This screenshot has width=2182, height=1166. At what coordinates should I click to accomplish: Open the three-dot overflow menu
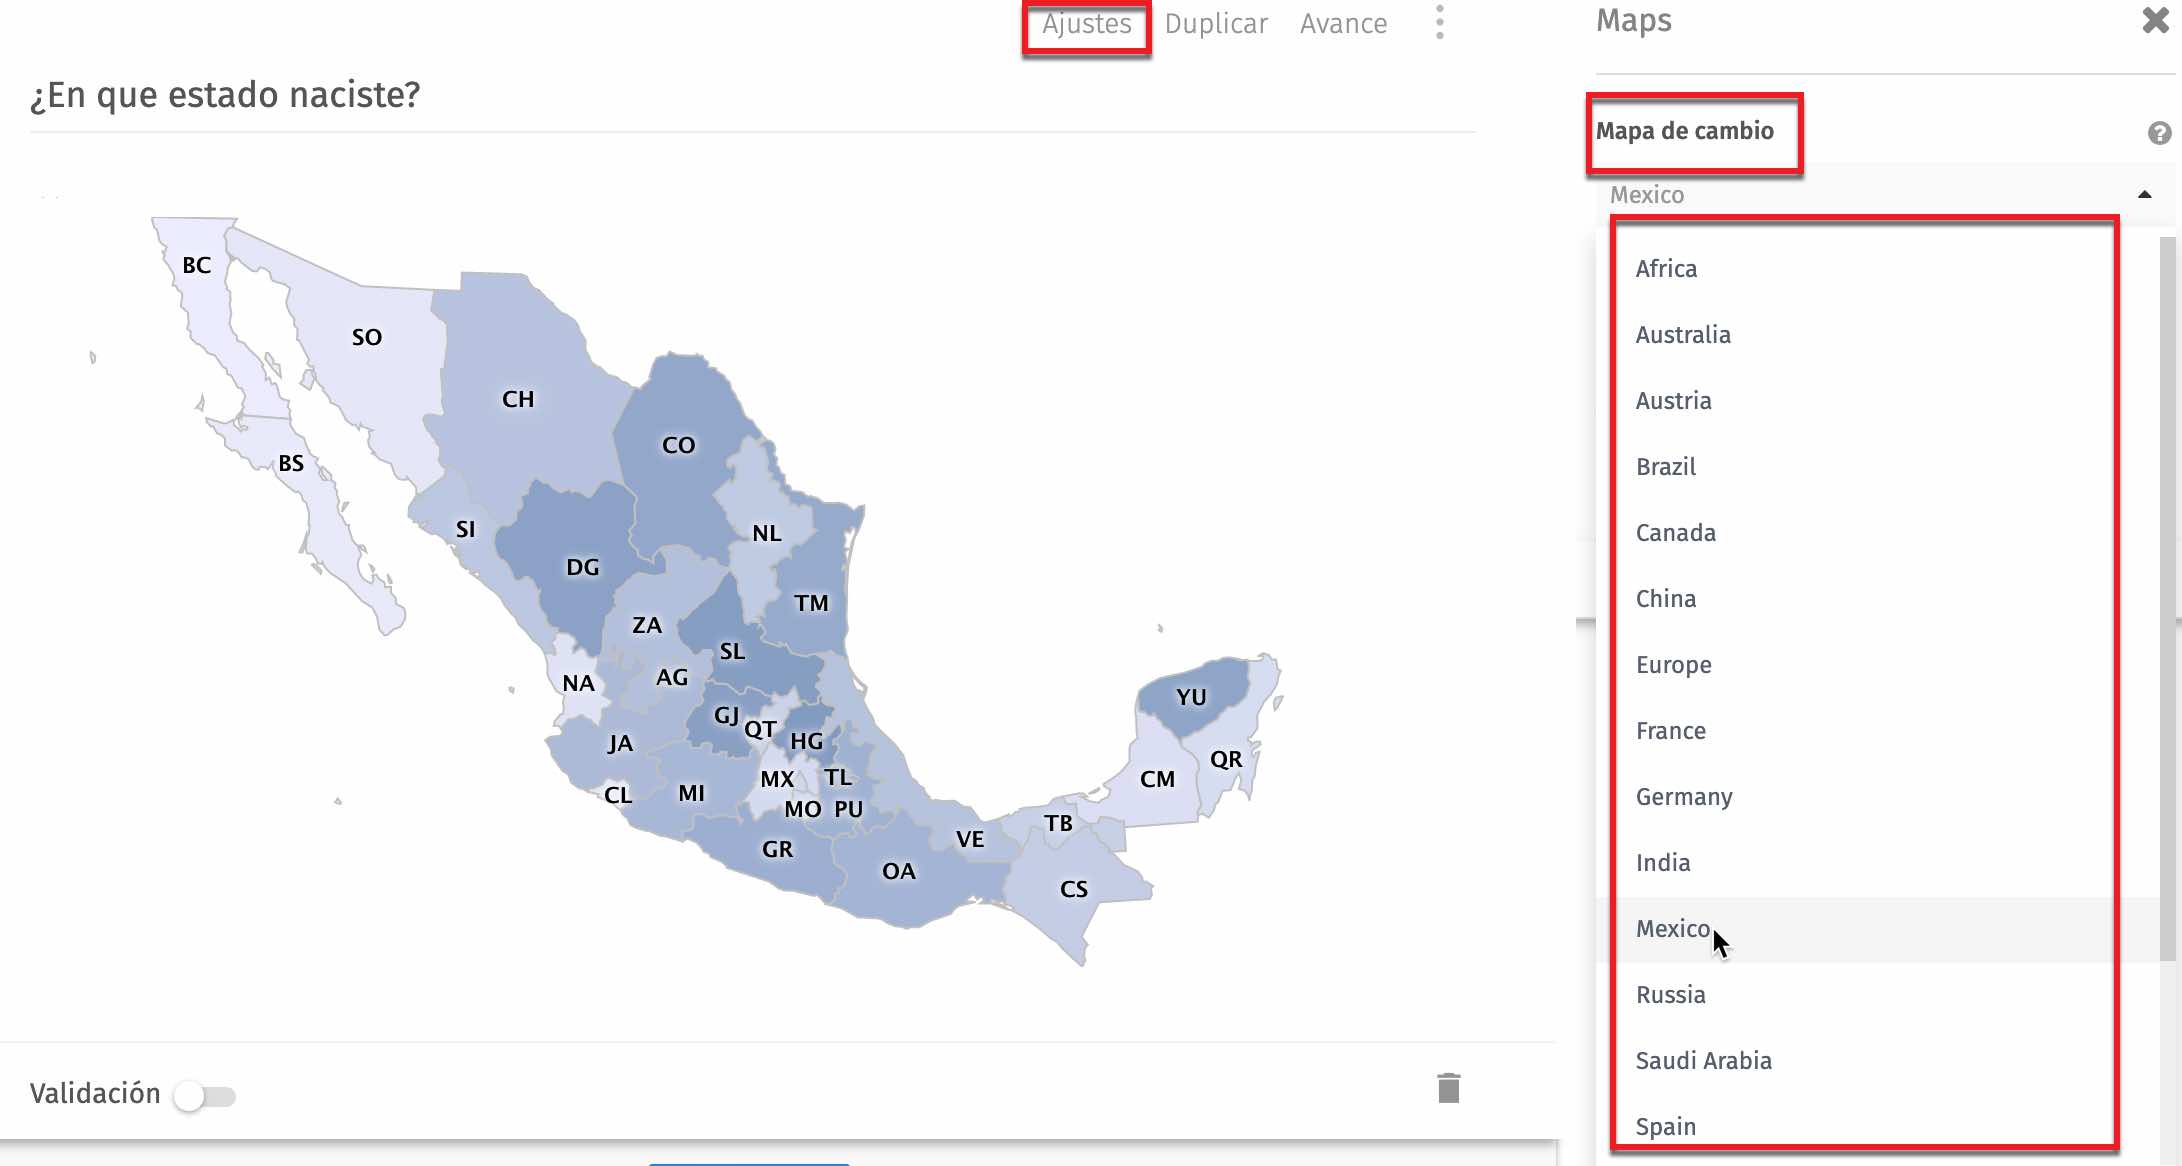click(x=1440, y=22)
